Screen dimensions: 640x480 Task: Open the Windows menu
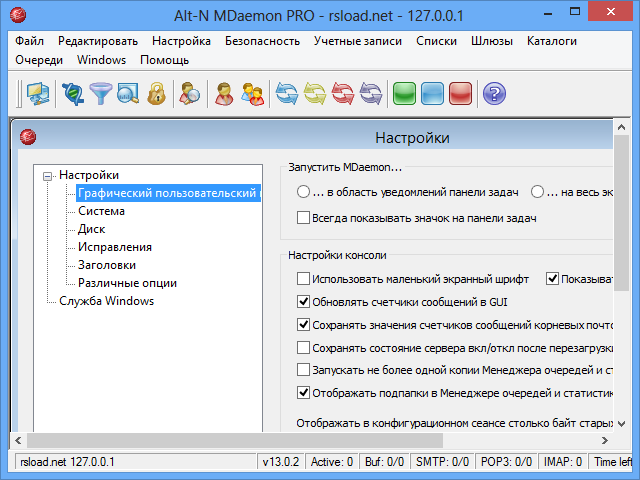102,60
